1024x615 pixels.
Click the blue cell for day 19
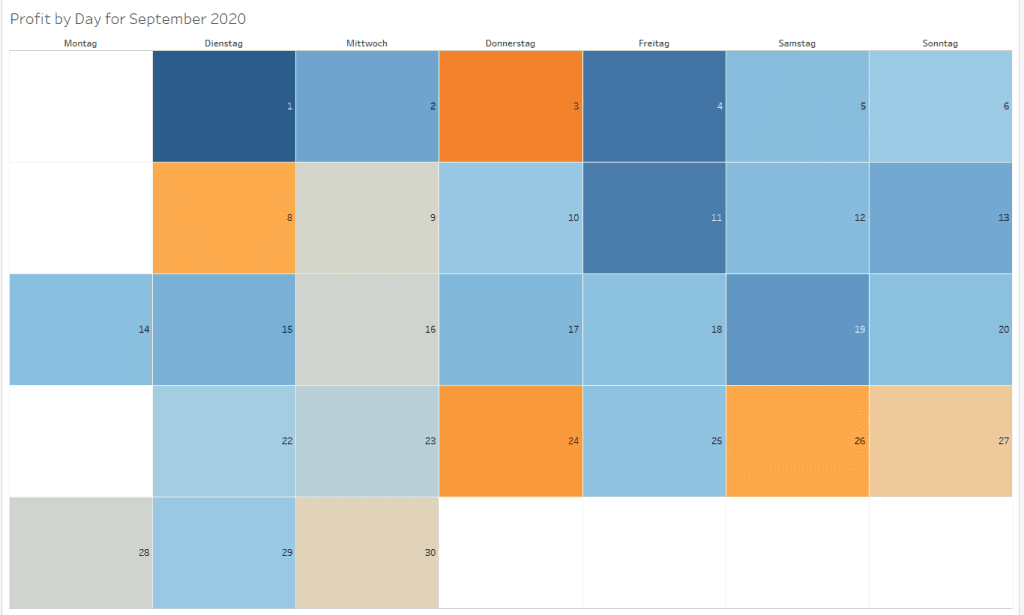[797, 329]
